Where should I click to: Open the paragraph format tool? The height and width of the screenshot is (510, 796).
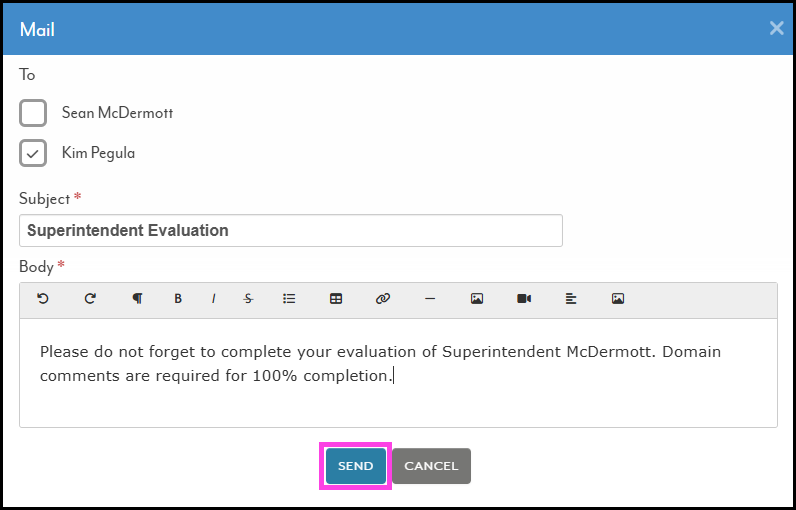(137, 298)
